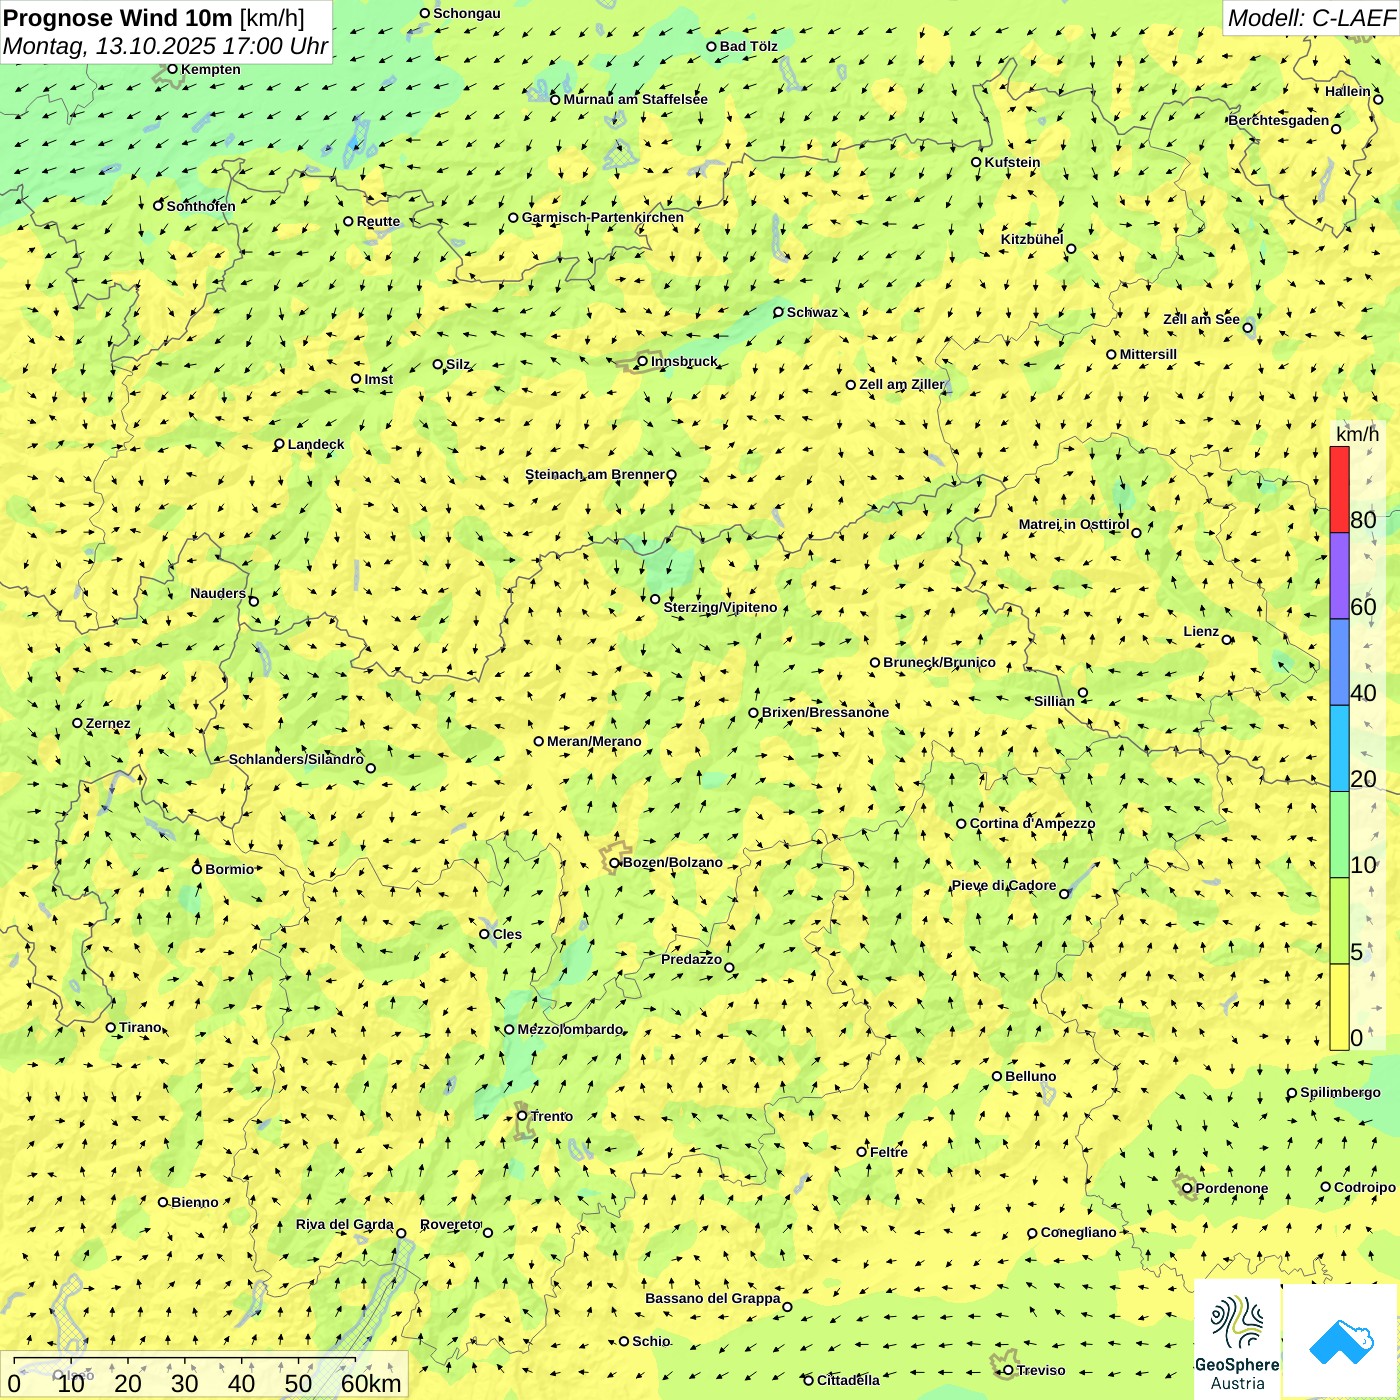Screen dimensions: 1400x1400
Task: Click the Kufstein location dot
Action: click(977, 162)
